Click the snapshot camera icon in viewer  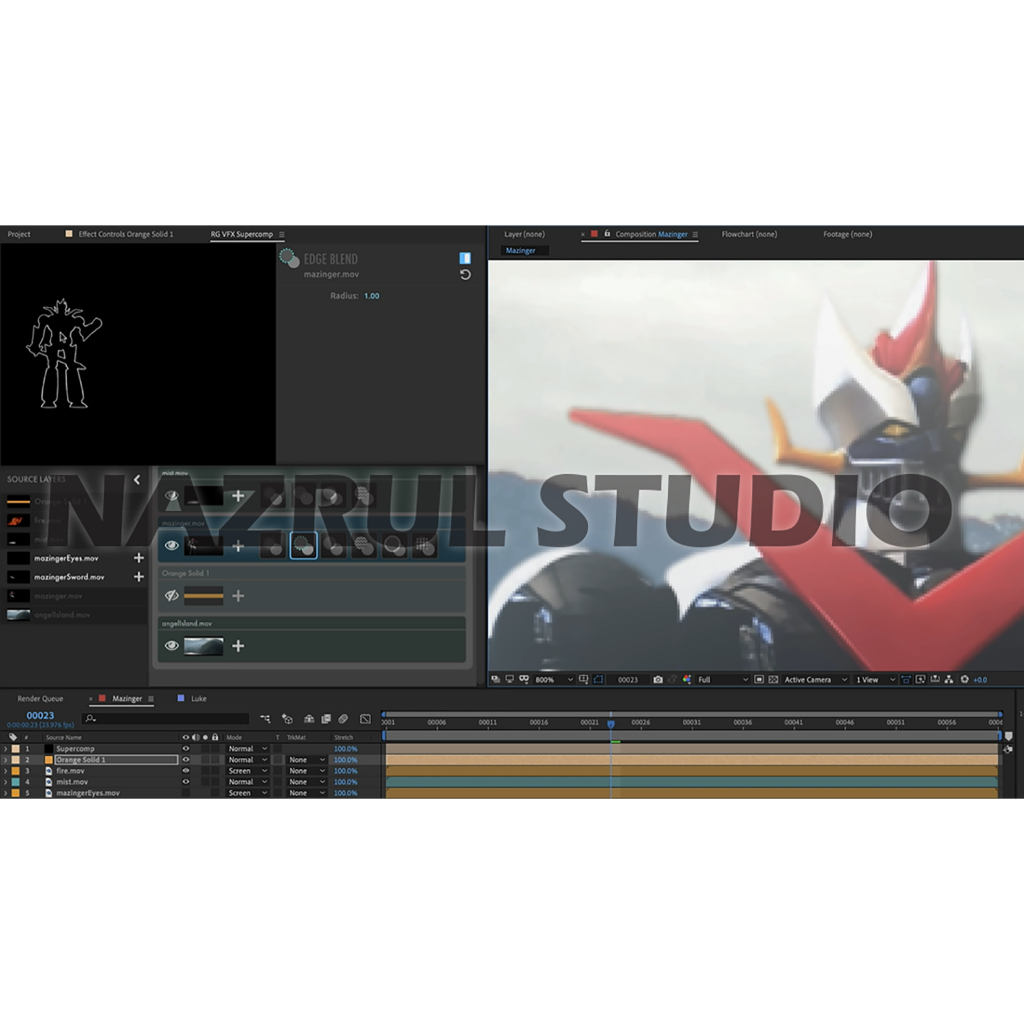coord(658,680)
